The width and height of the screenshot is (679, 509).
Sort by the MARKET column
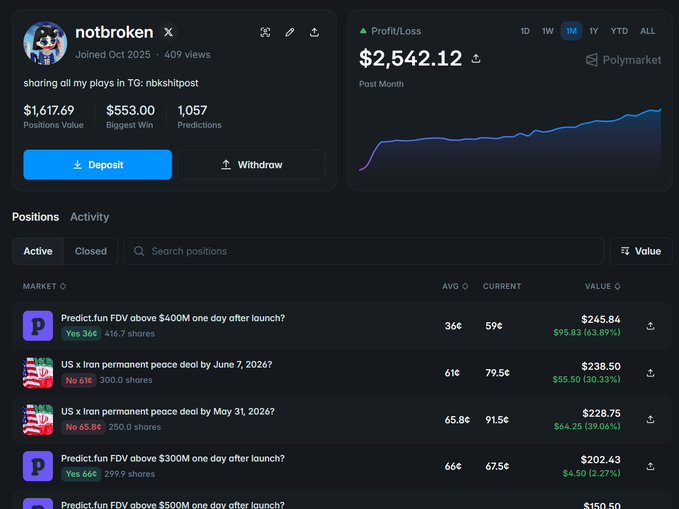44,286
